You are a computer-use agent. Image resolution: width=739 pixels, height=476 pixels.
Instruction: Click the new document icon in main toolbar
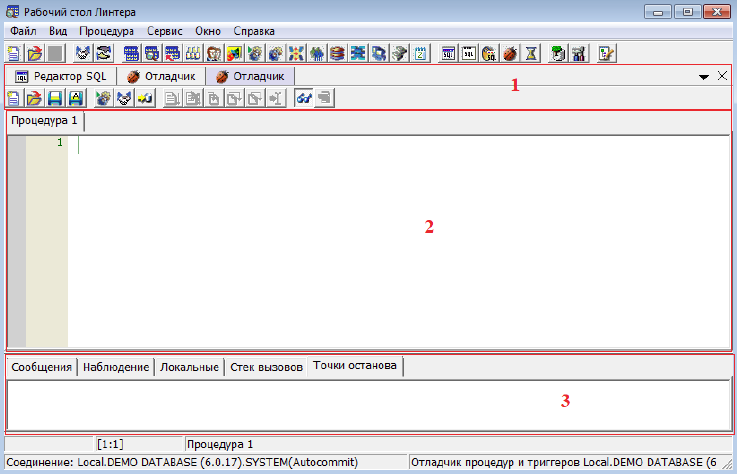click(14, 53)
